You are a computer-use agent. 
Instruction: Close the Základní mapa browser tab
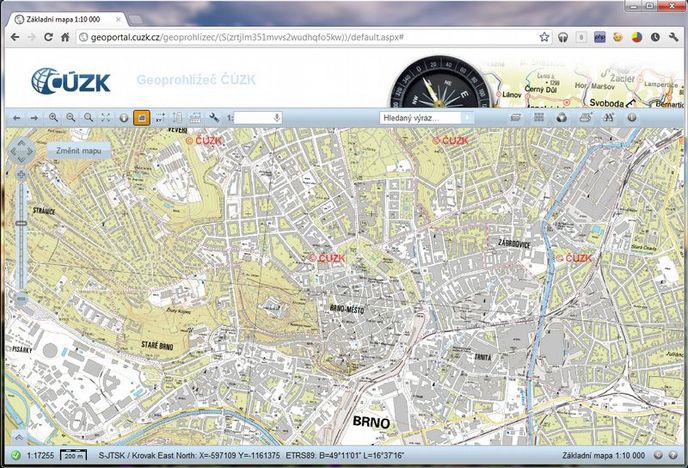(118, 19)
